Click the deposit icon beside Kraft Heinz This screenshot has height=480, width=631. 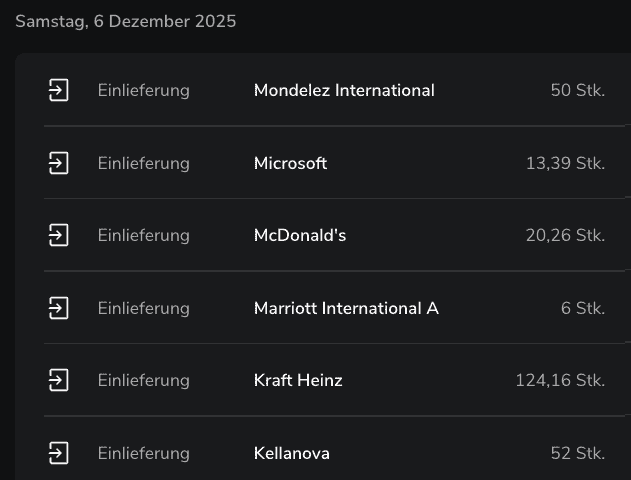[x=59, y=380]
